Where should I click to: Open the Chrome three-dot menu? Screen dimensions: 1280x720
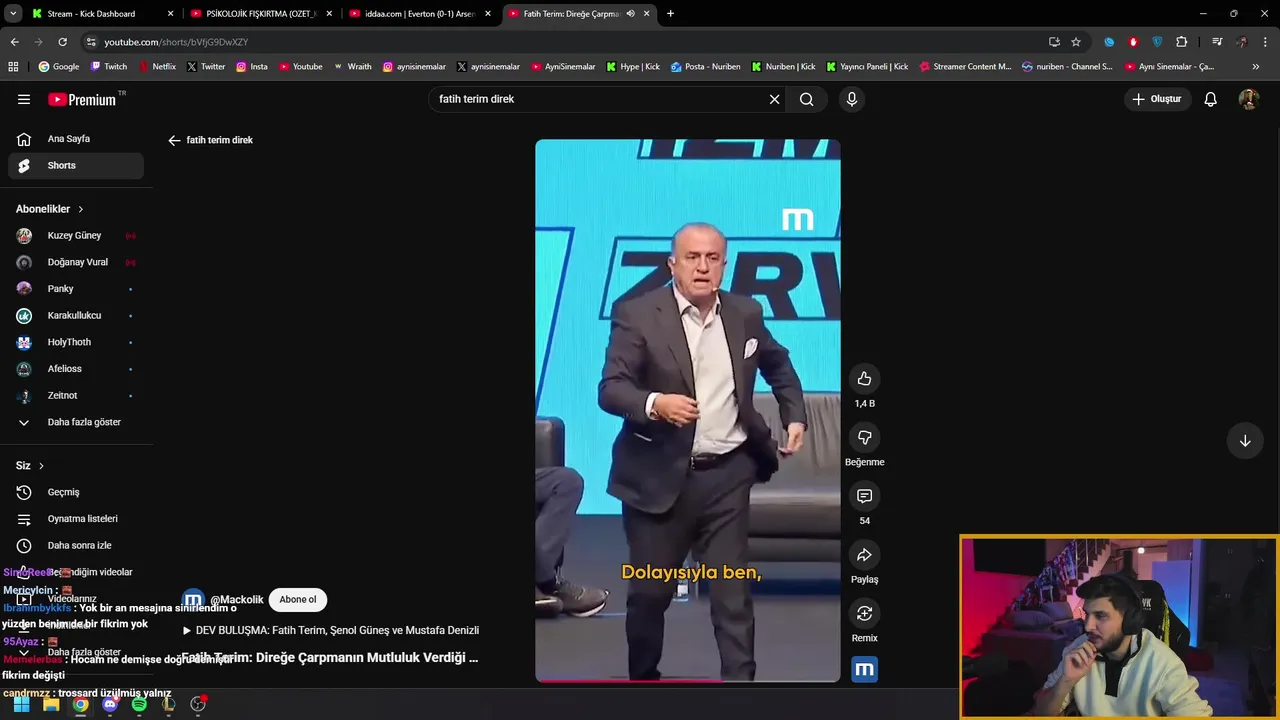[x=1266, y=42]
